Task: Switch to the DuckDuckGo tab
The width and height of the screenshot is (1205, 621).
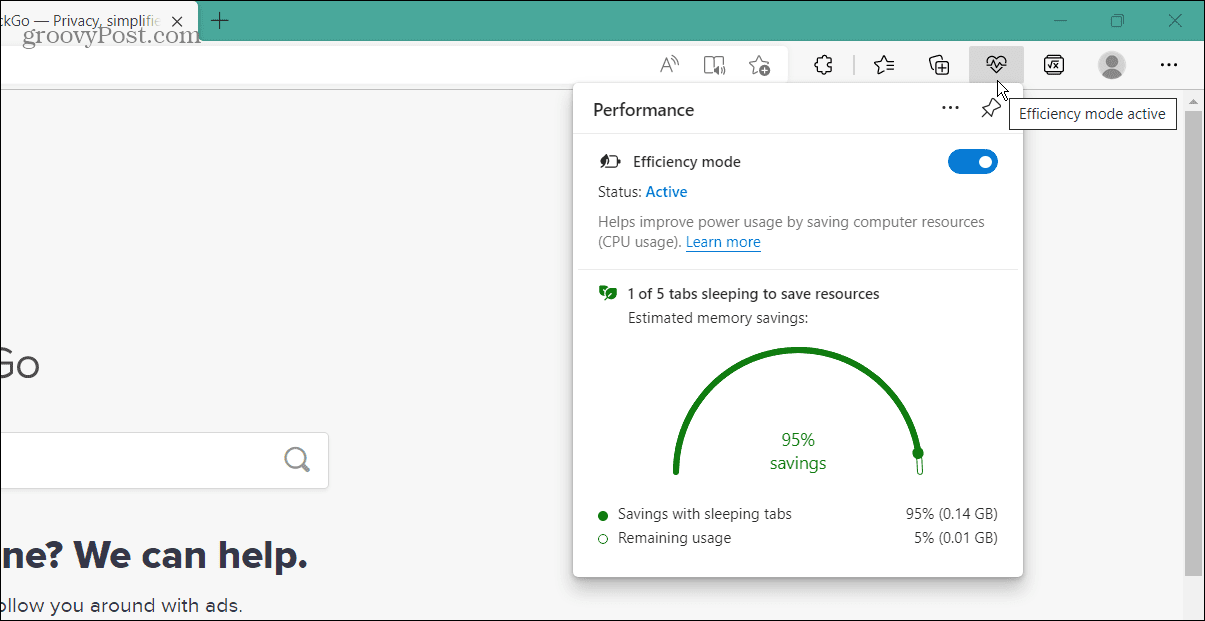Action: (x=85, y=20)
